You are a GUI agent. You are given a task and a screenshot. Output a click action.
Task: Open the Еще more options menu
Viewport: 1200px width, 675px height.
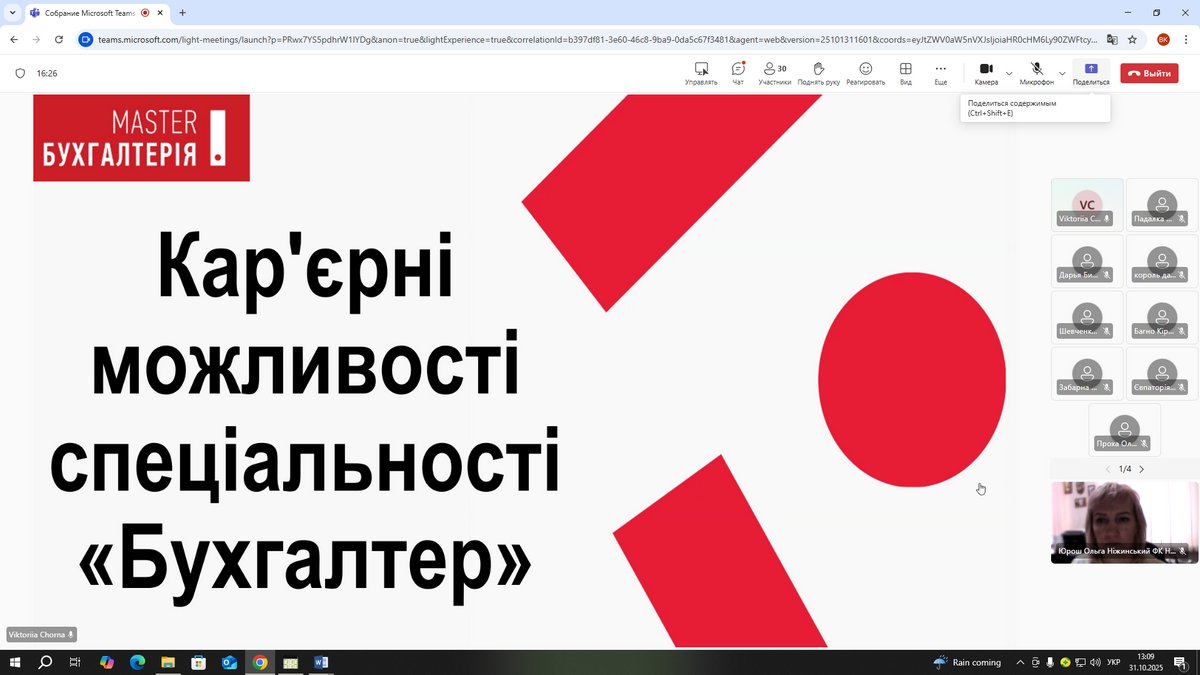[940, 73]
